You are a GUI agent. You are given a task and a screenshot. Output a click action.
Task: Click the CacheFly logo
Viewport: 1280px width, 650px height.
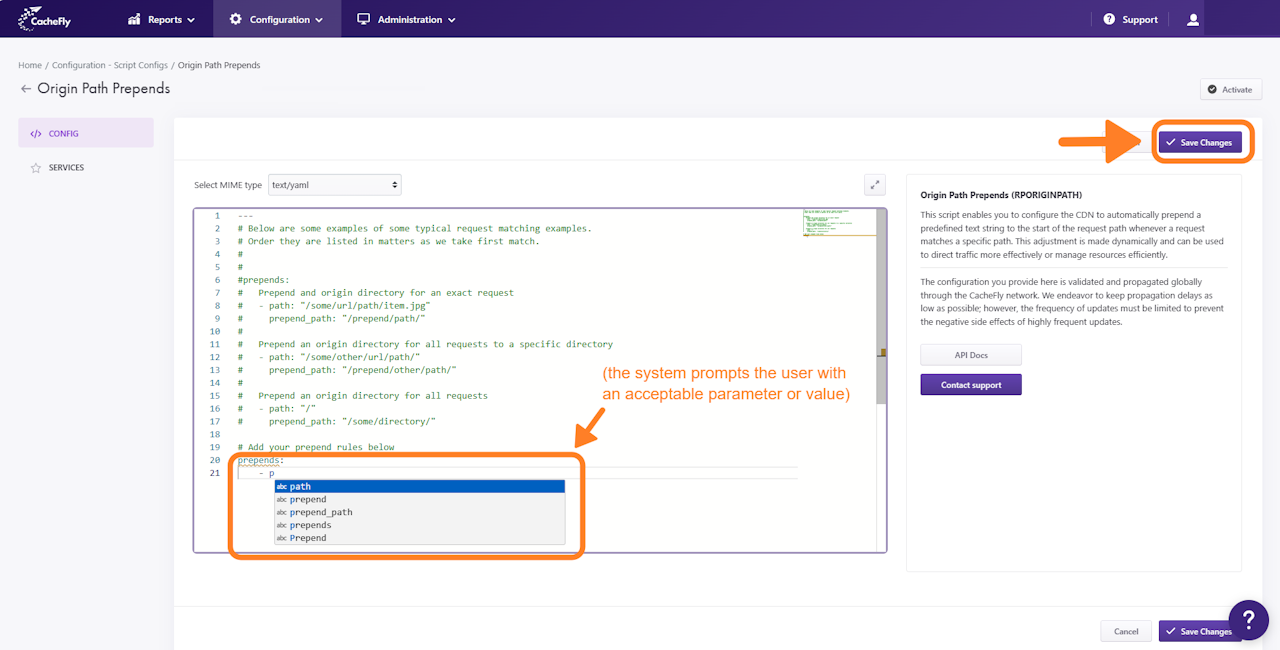44,19
